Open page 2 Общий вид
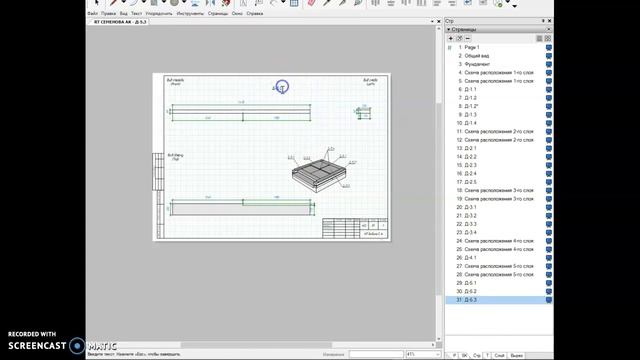 476,56
